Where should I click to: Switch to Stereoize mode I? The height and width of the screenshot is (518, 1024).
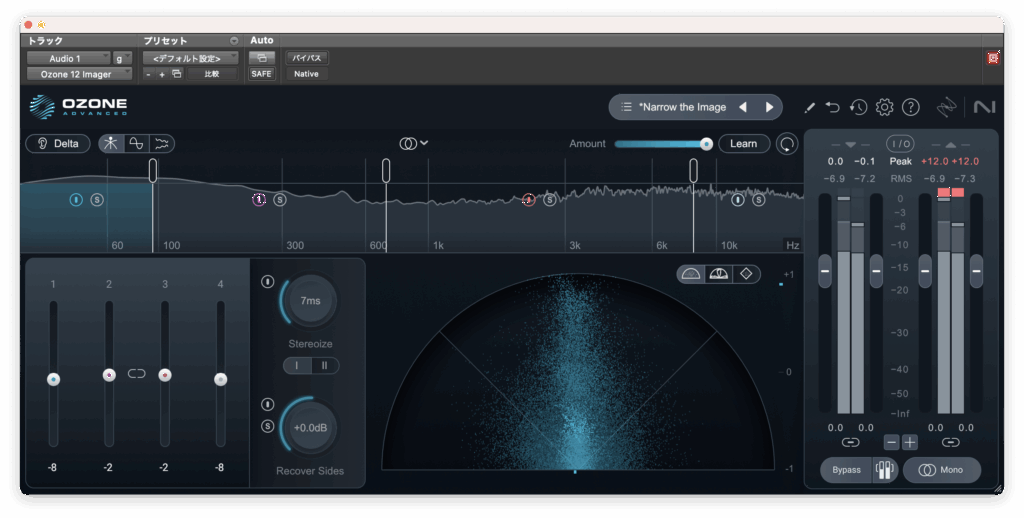[x=297, y=366]
